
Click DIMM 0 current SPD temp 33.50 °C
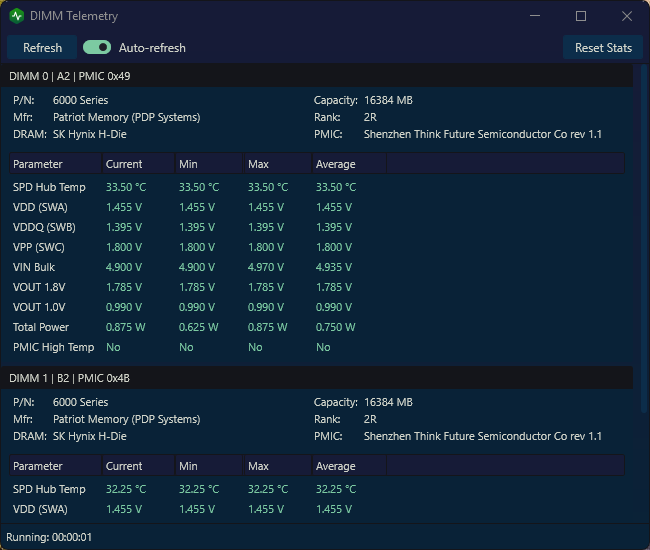point(126,187)
